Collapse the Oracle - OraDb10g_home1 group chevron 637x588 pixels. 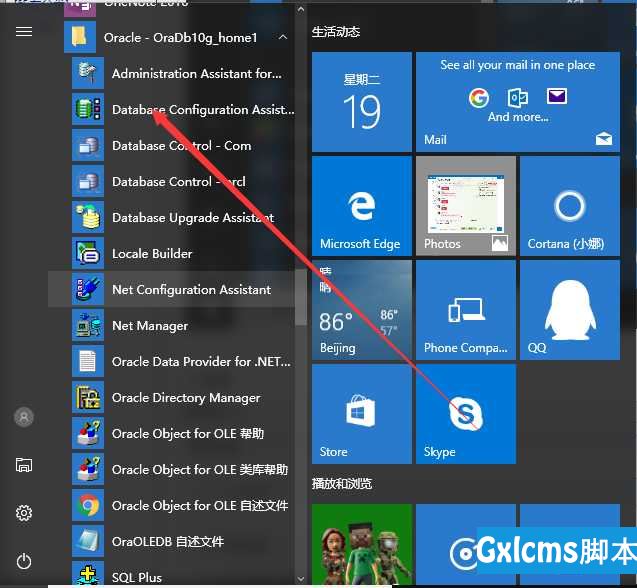pos(283,37)
